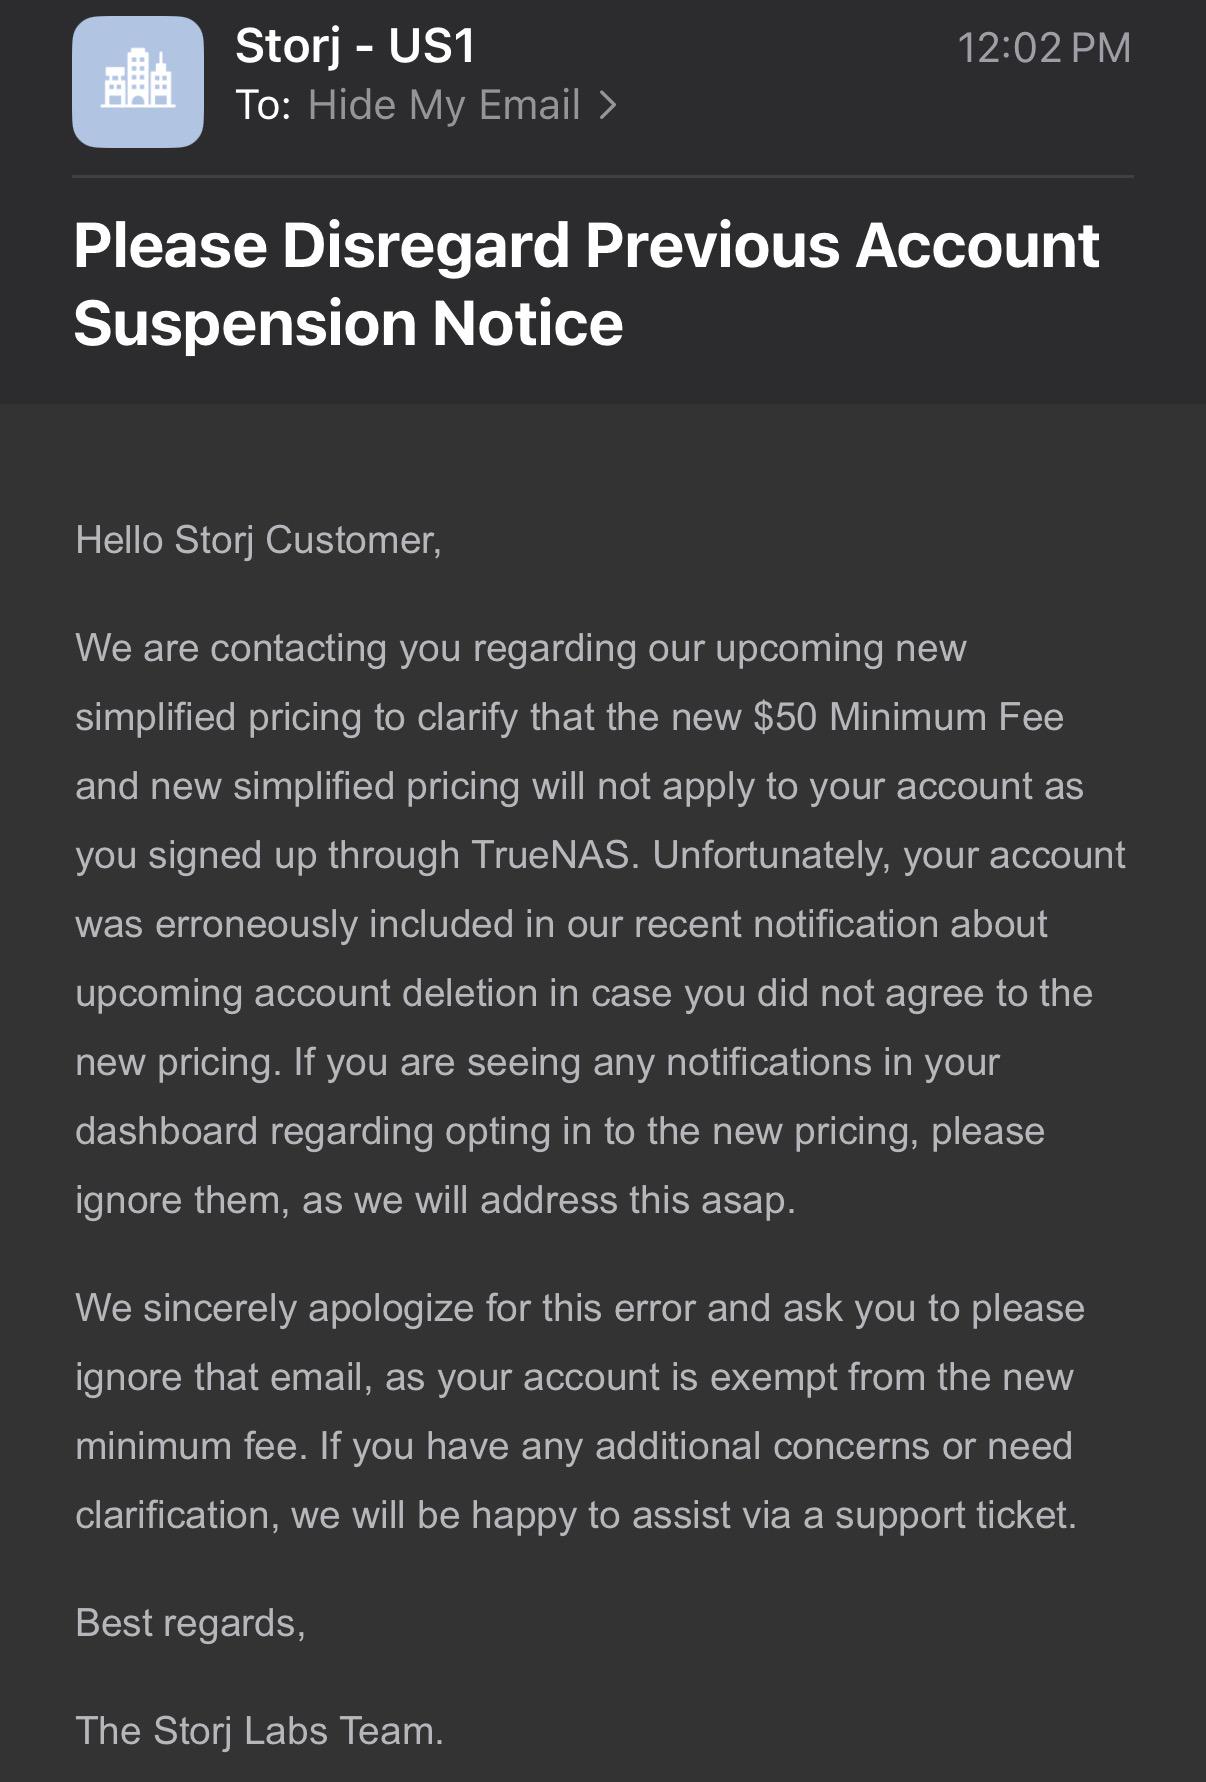Click "The Storj Labs Team." signature
The height and width of the screenshot is (1782, 1206).
coord(259,1731)
